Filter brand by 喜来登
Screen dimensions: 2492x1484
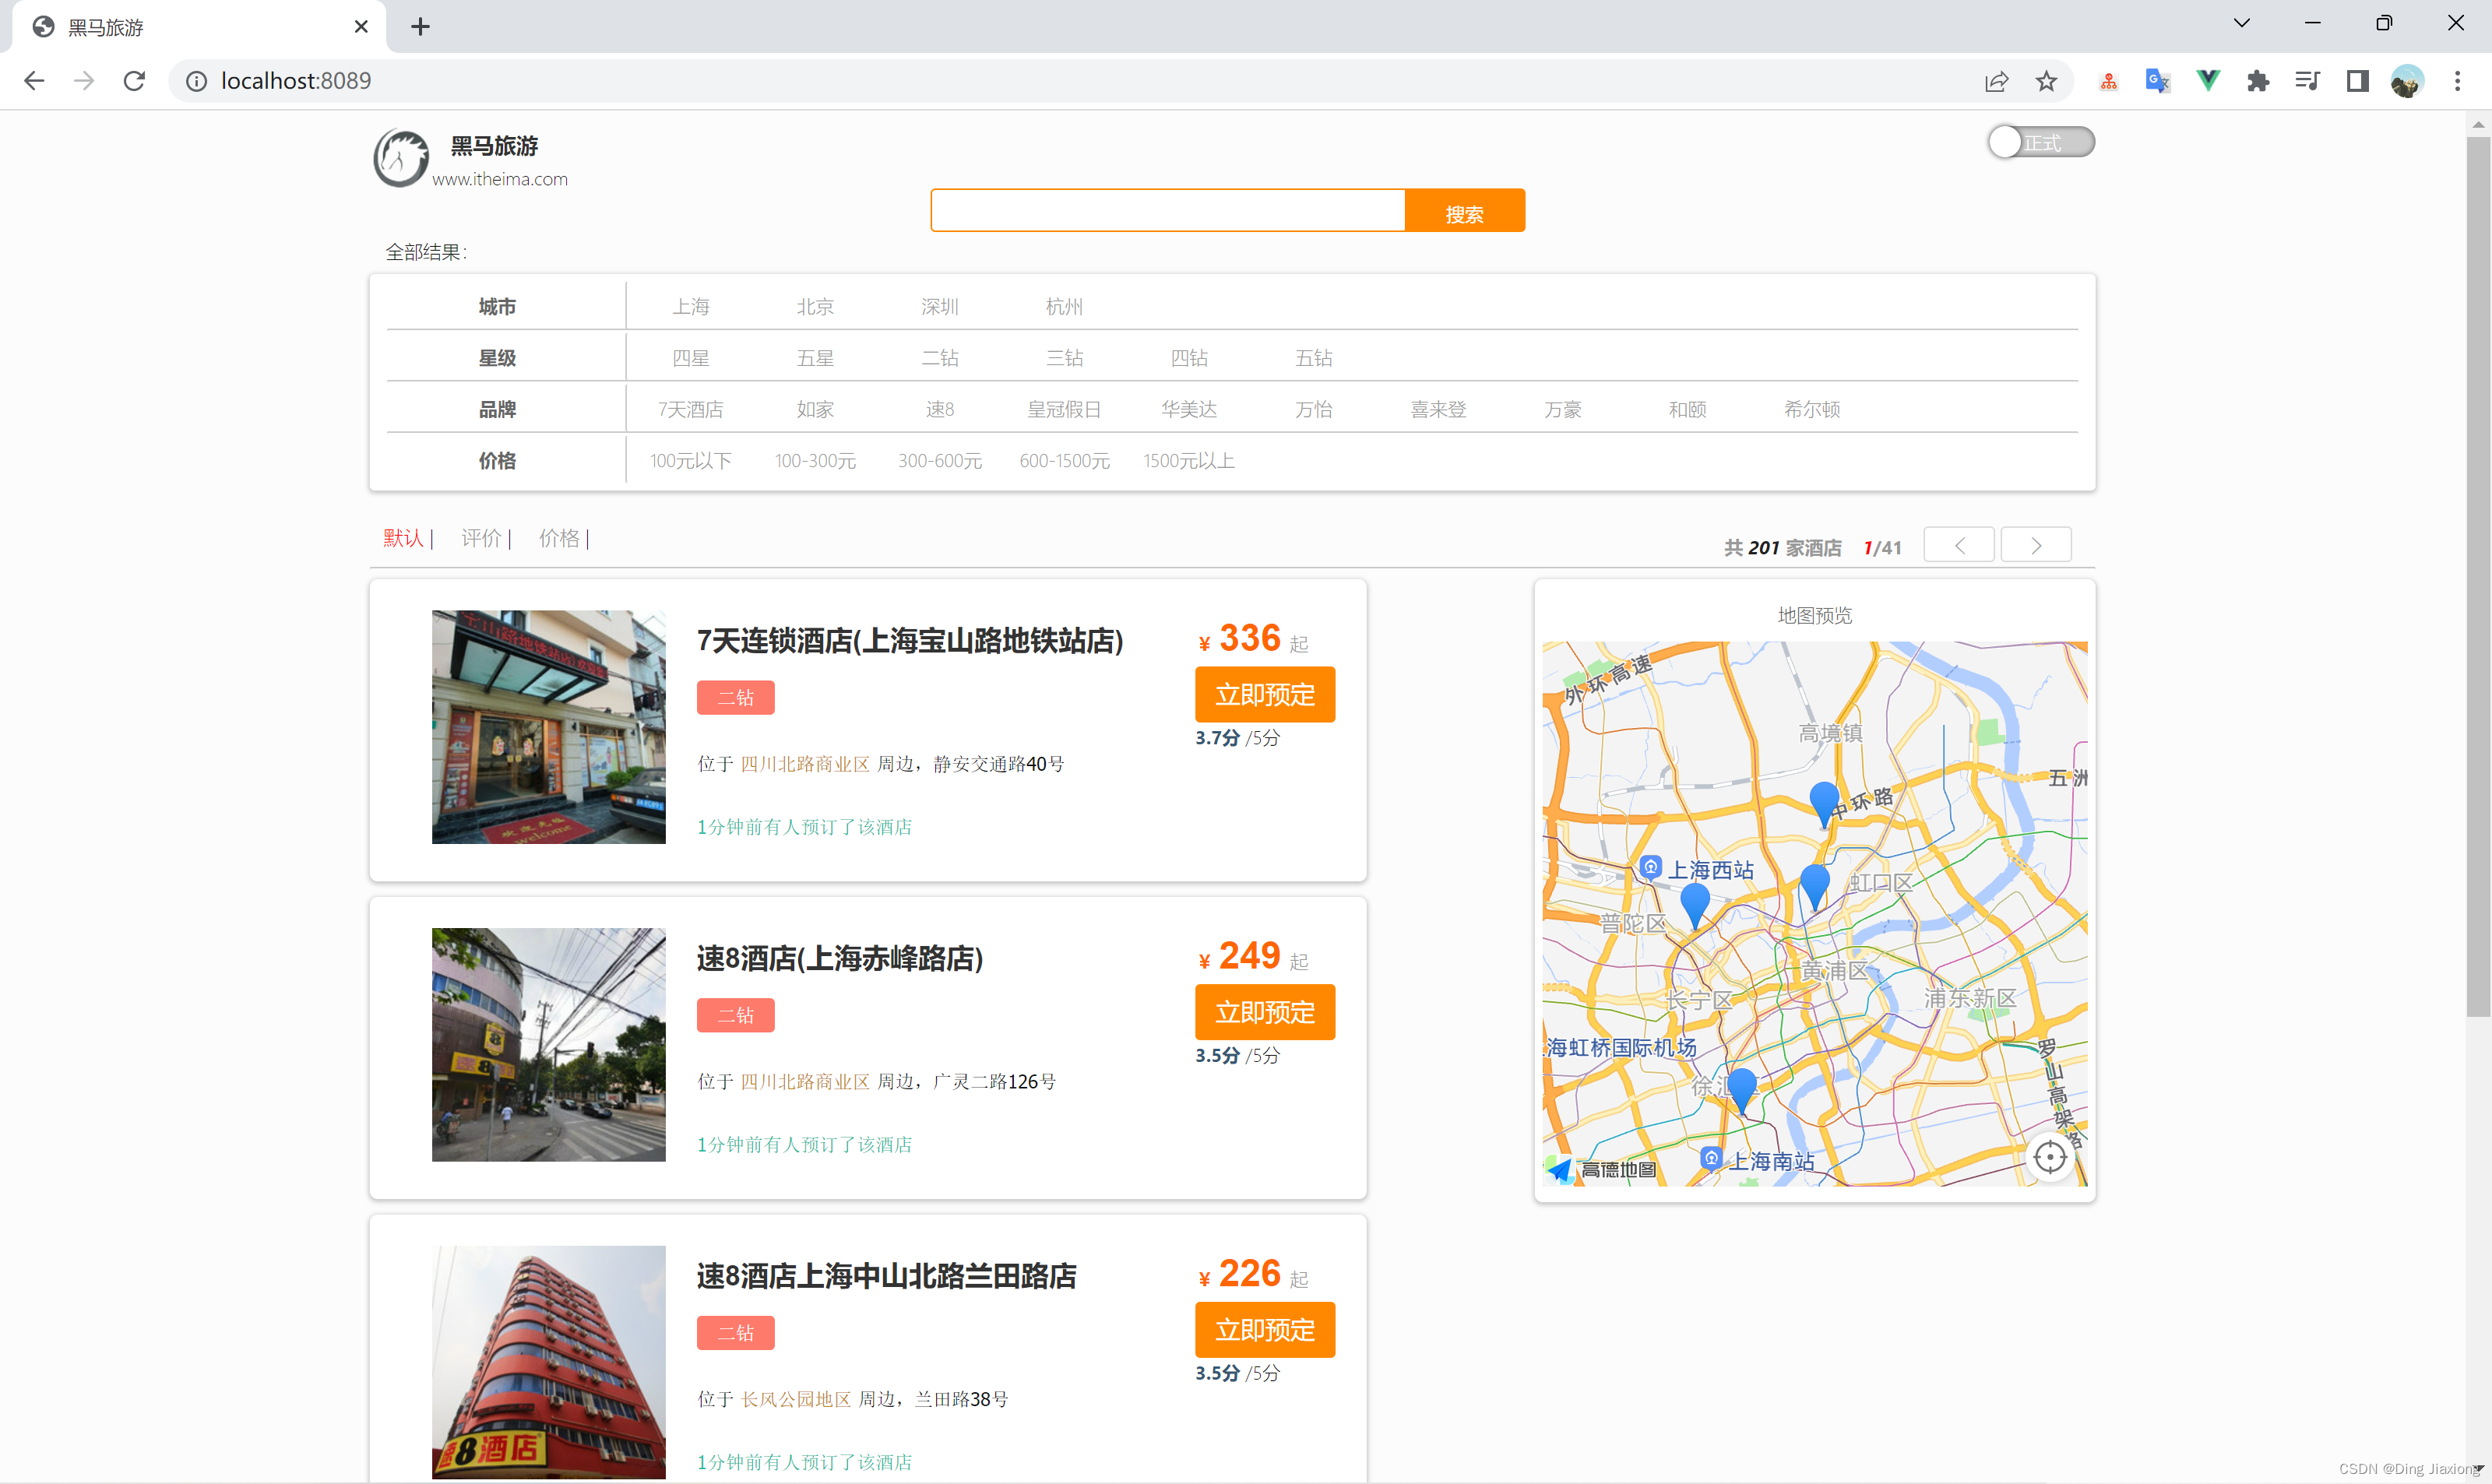coord(1438,409)
